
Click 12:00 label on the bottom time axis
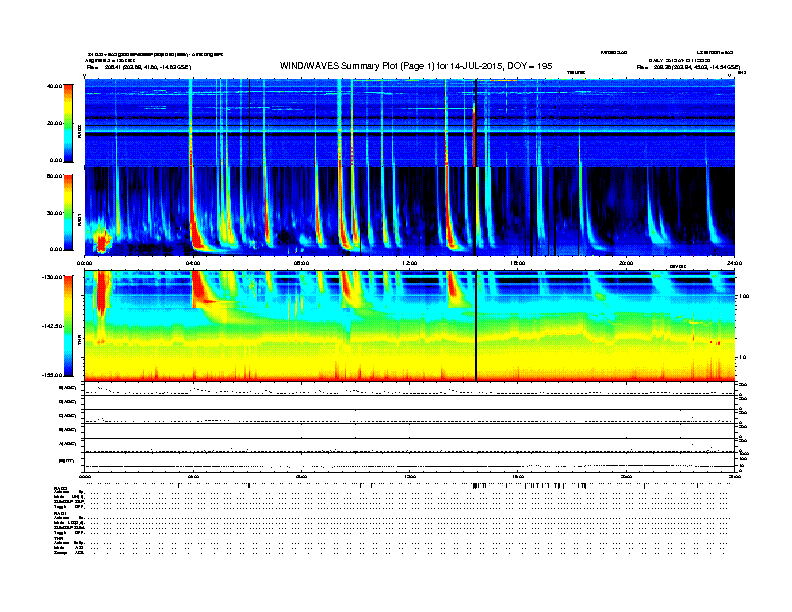pyautogui.click(x=409, y=476)
